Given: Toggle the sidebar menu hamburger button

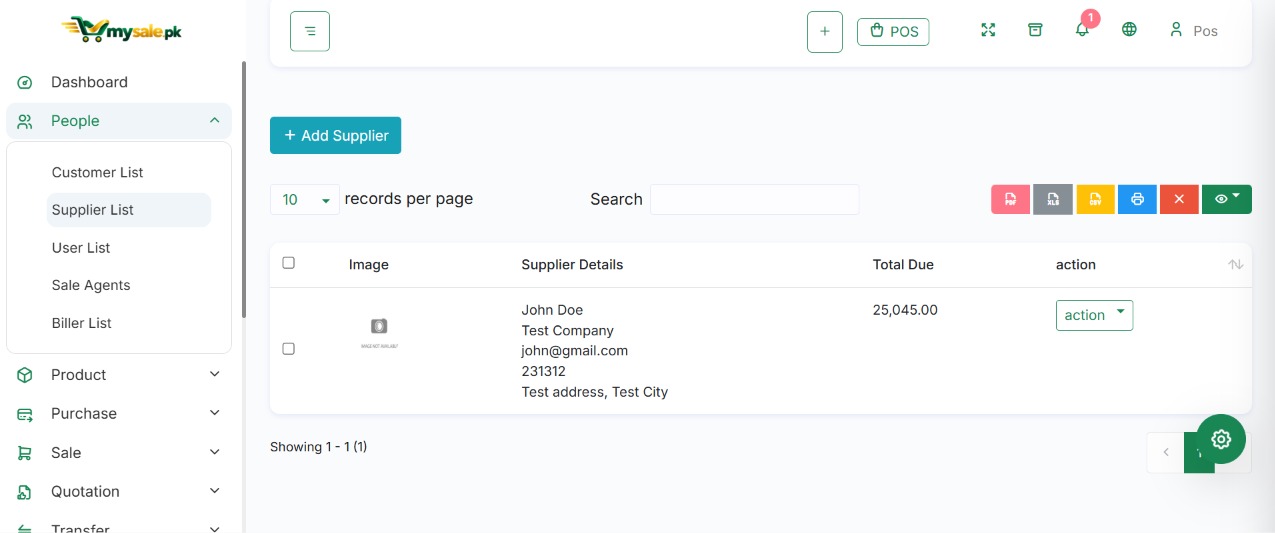Looking at the screenshot, I should [x=310, y=31].
